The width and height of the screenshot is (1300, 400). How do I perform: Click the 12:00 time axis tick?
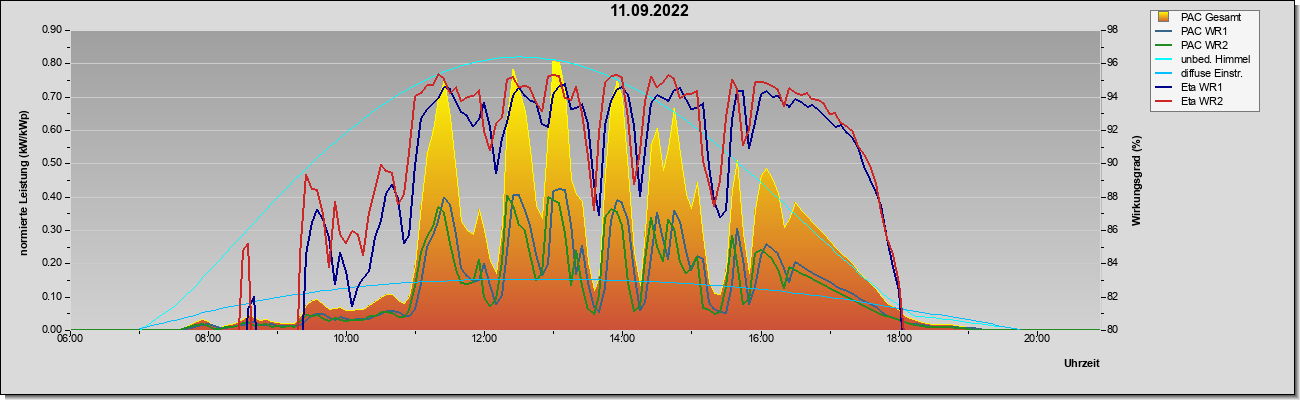tap(484, 338)
